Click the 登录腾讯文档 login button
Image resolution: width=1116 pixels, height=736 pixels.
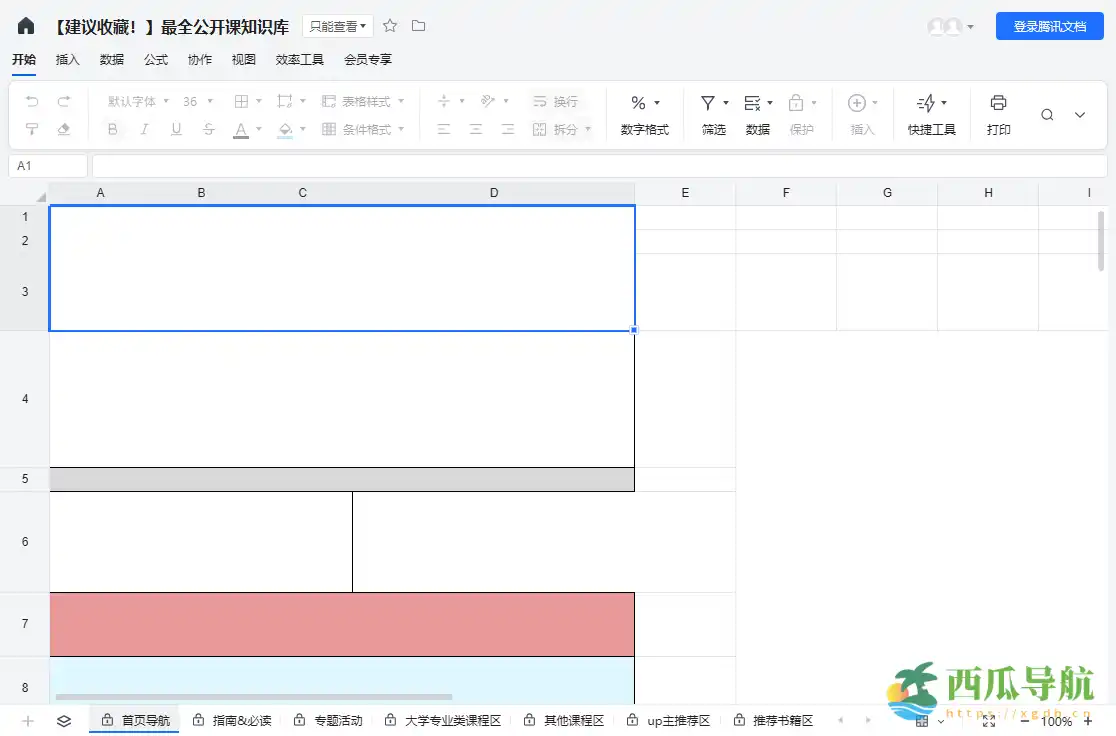point(1049,25)
